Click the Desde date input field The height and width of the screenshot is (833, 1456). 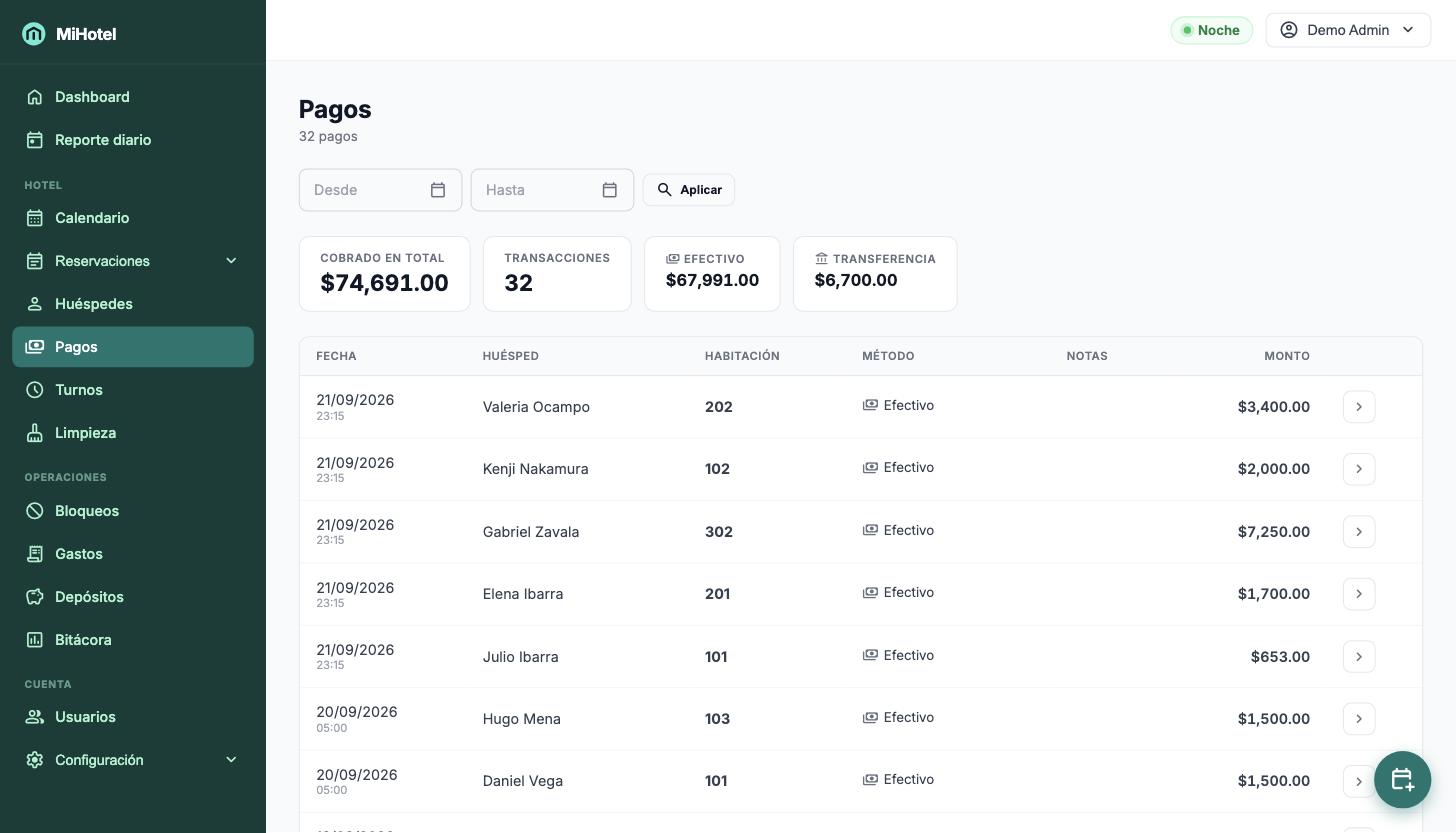click(380, 190)
